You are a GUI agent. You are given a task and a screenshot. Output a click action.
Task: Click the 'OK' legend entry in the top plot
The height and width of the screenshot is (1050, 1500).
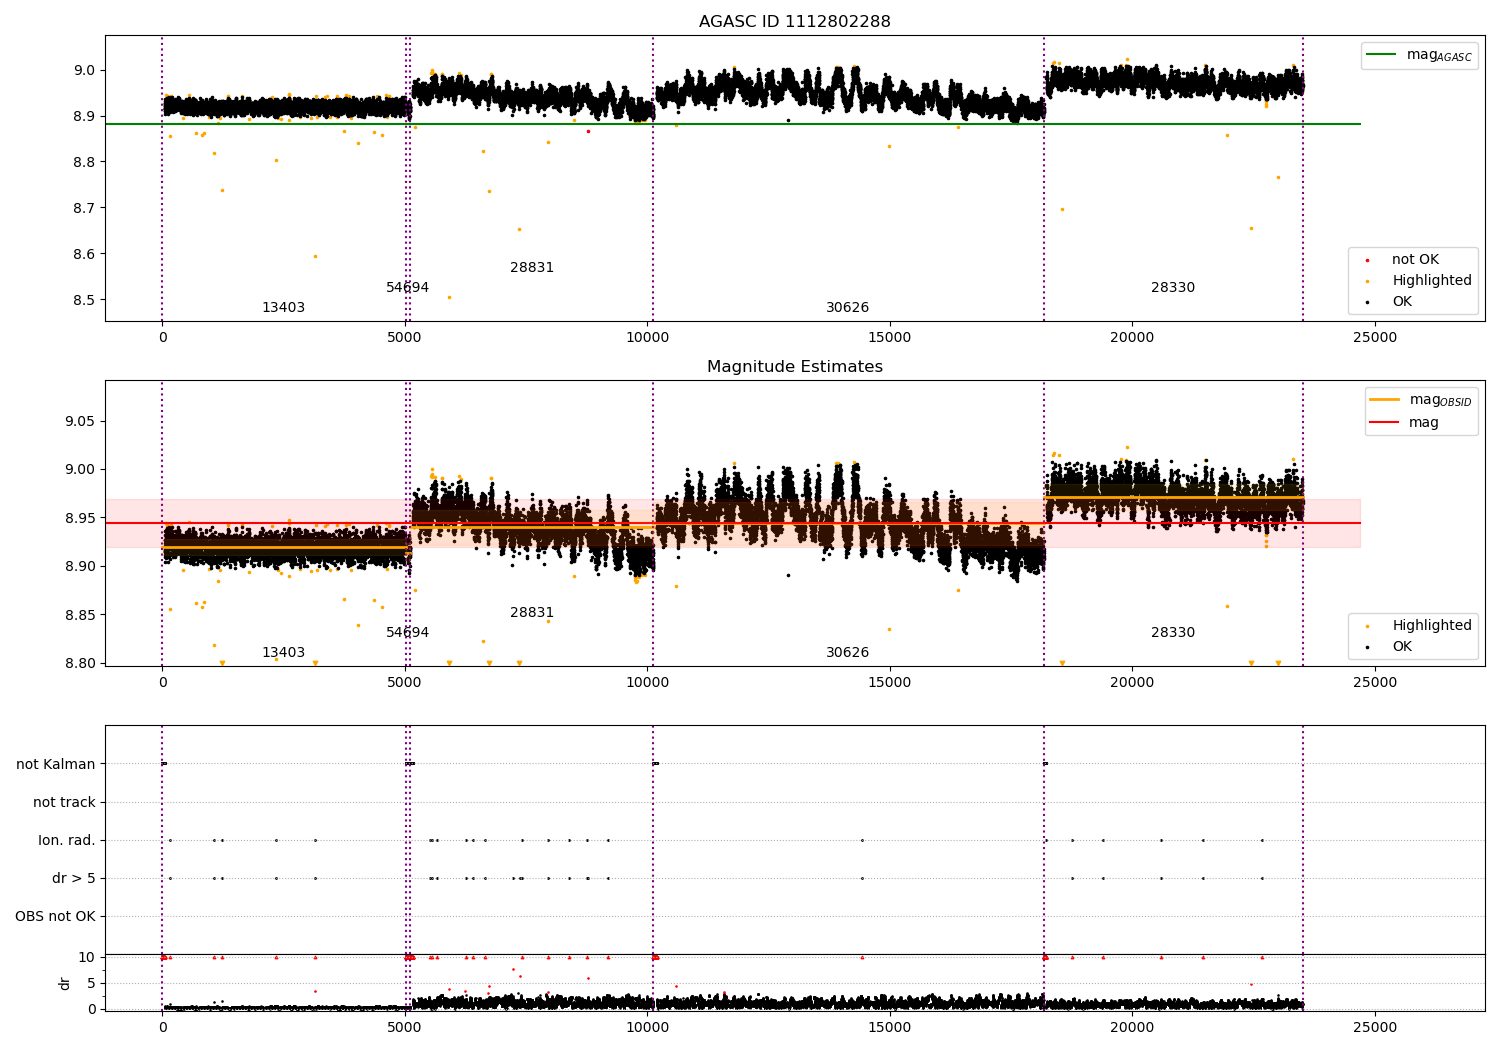click(1402, 302)
